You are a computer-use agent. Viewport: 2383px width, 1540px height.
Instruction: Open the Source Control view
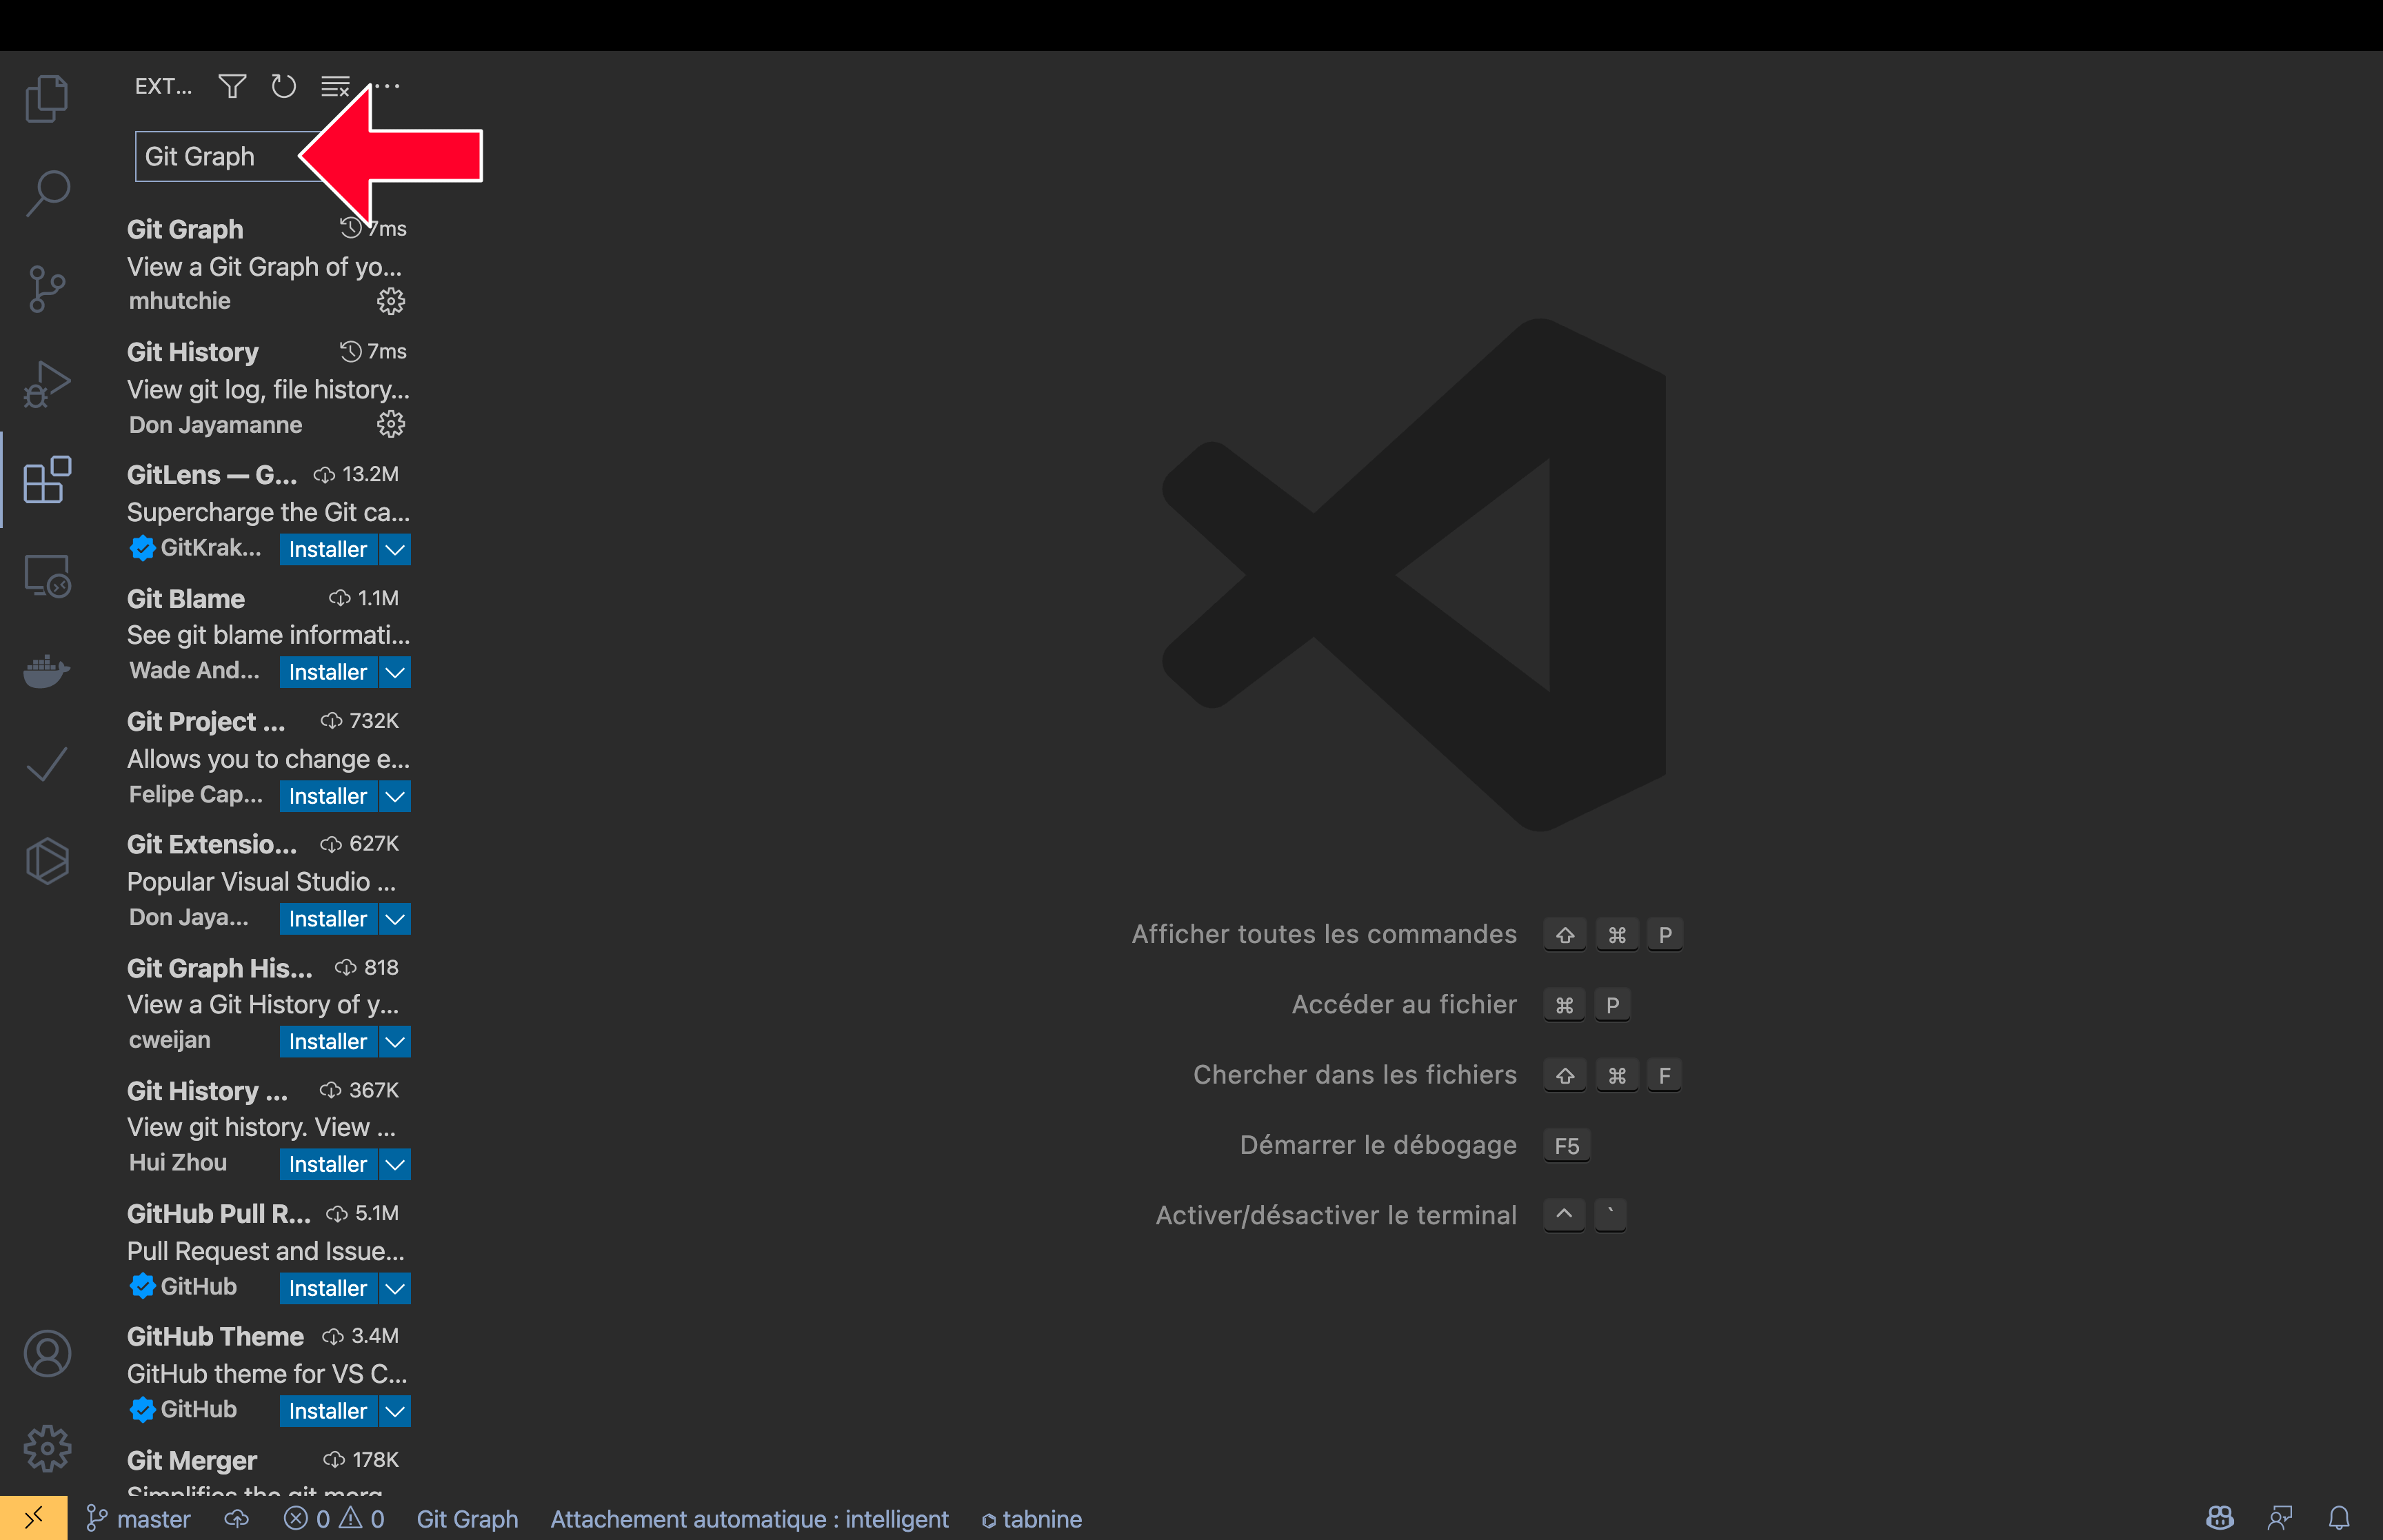pyautogui.click(x=47, y=289)
